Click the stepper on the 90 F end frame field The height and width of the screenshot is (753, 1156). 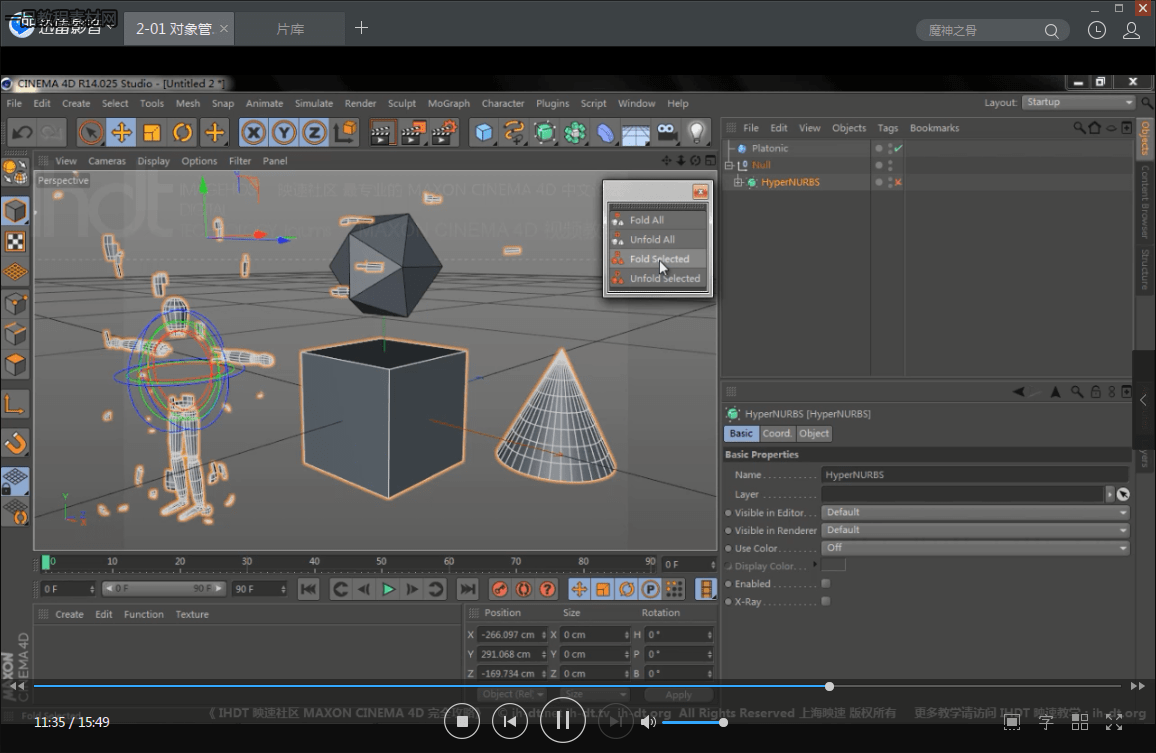tap(282, 589)
